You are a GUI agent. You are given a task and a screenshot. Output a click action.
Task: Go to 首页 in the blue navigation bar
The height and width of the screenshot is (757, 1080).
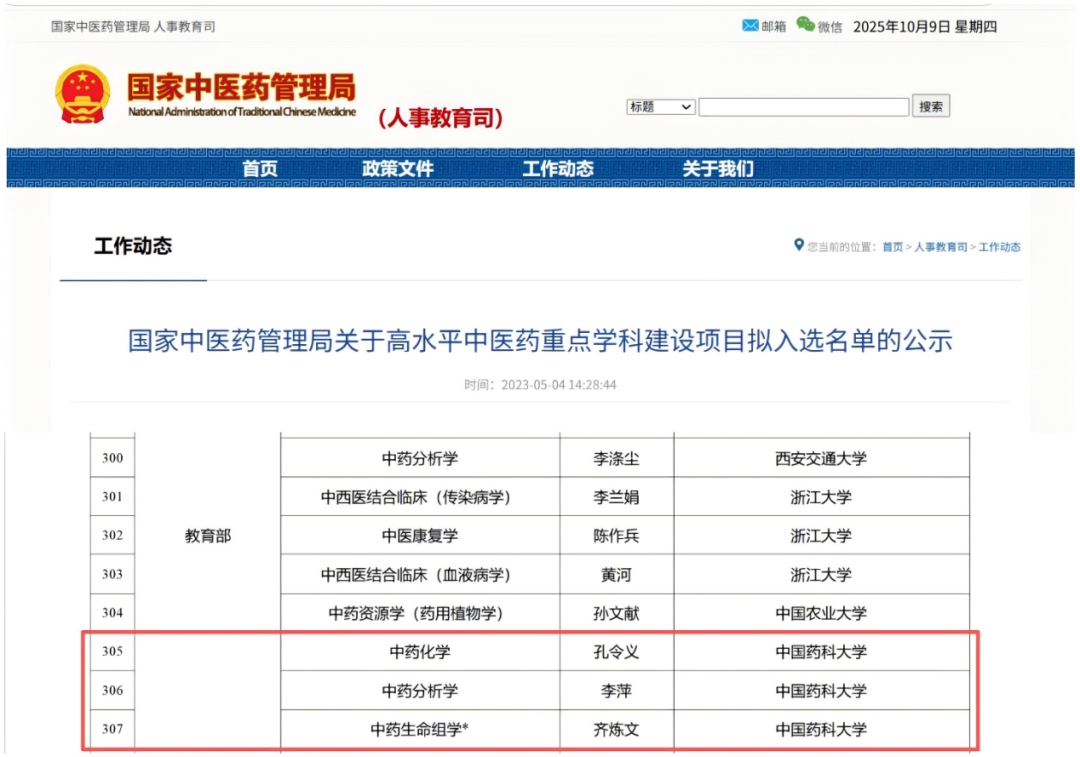260,169
